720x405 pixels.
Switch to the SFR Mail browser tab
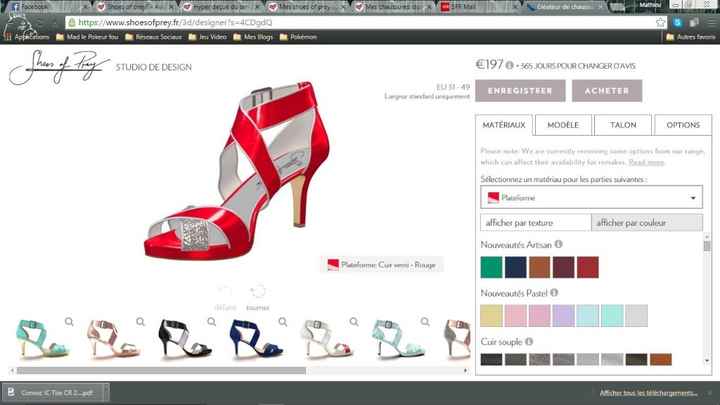478,7
